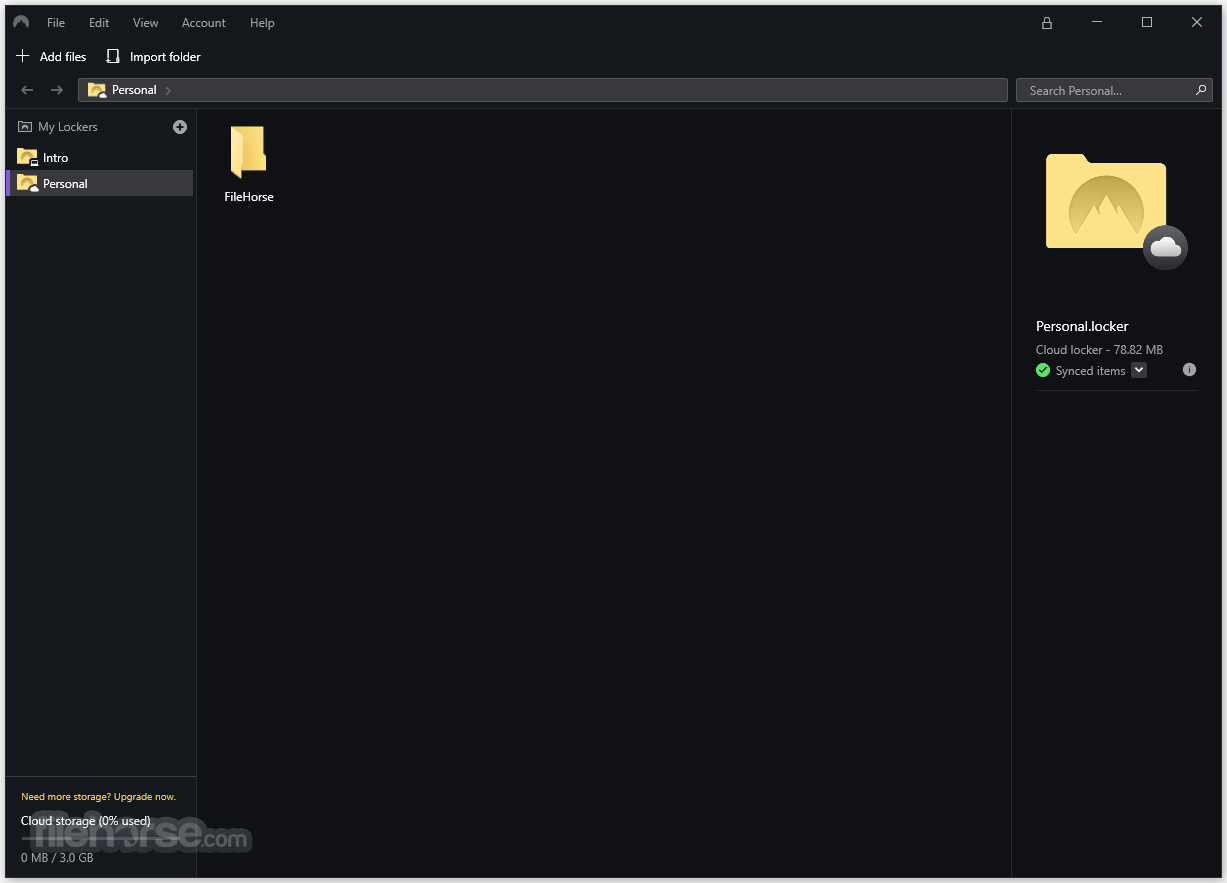Viewport: 1227px width, 883px height.
Task: Click the Cloud locker - 78.82 MB text
Action: point(1099,350)
